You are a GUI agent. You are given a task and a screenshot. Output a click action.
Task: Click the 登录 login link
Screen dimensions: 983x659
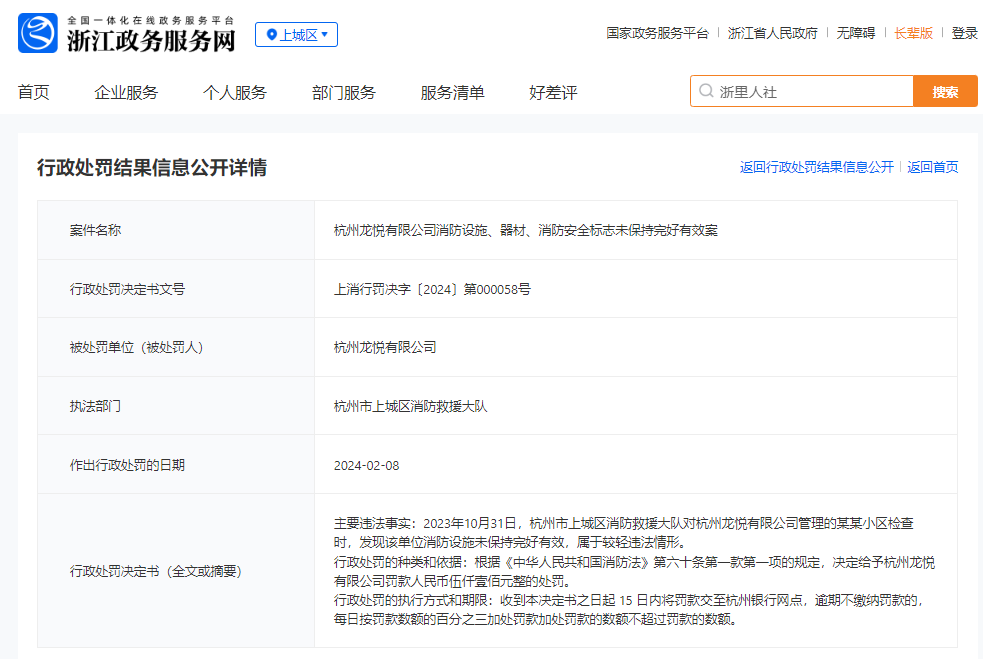pyautogui.click(x=964, y=33)
